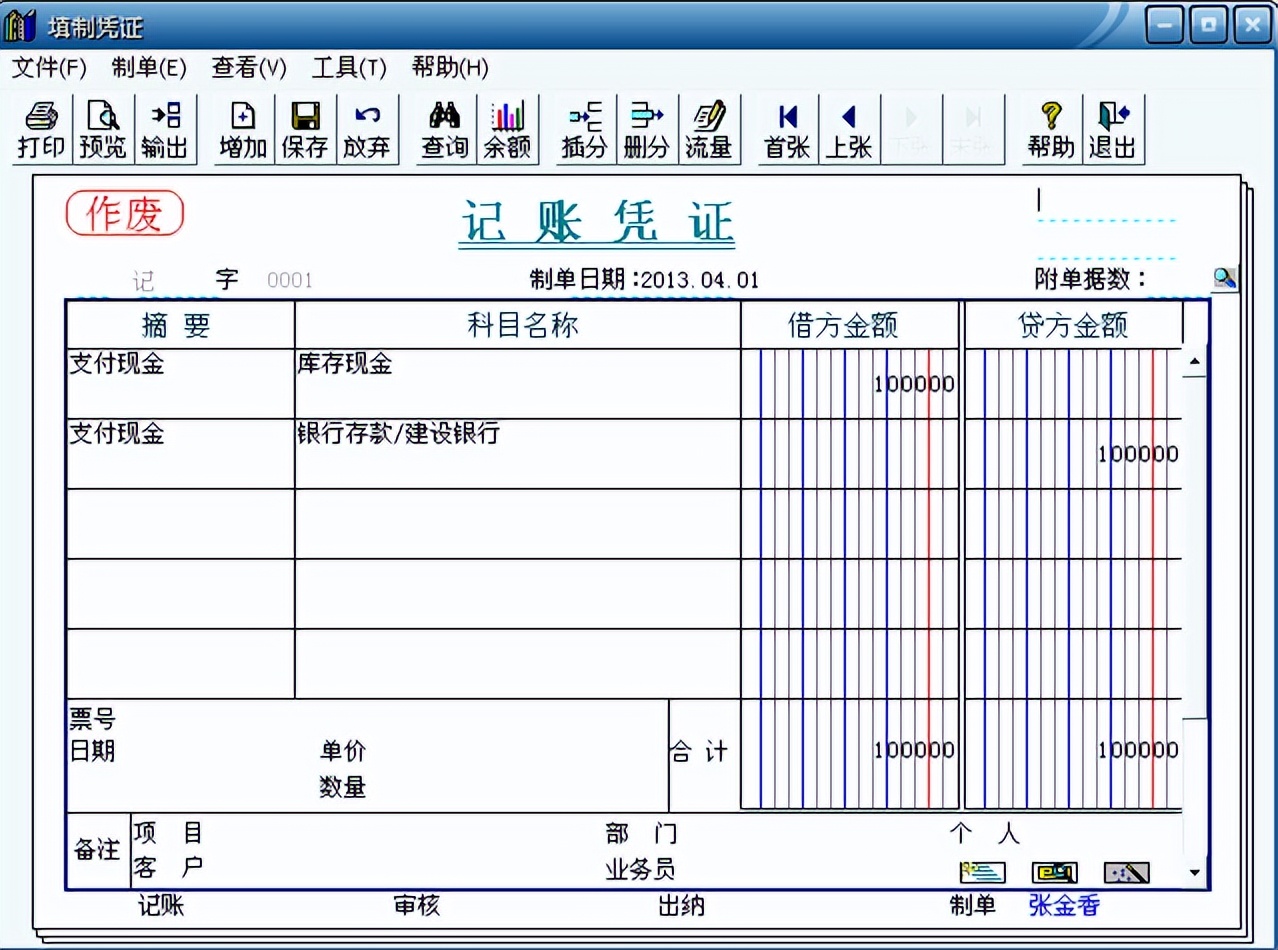Open the 查询 (Query) binoculars icon
Screen dimensions: 1278x950
click(443, 128)
